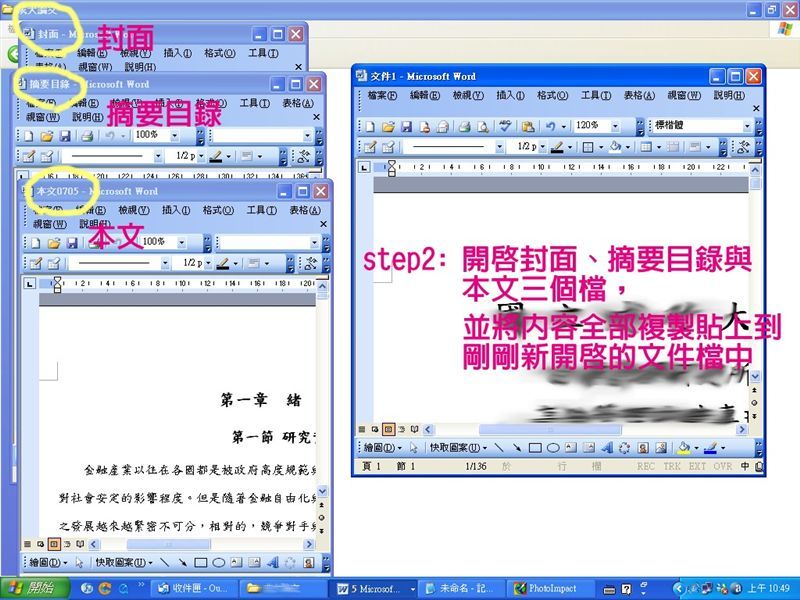The height and width of the screenshot is (600, 800).
Task: Open 繪圖(D) Draw menu button in 文件1
Action: coord(383,448)
